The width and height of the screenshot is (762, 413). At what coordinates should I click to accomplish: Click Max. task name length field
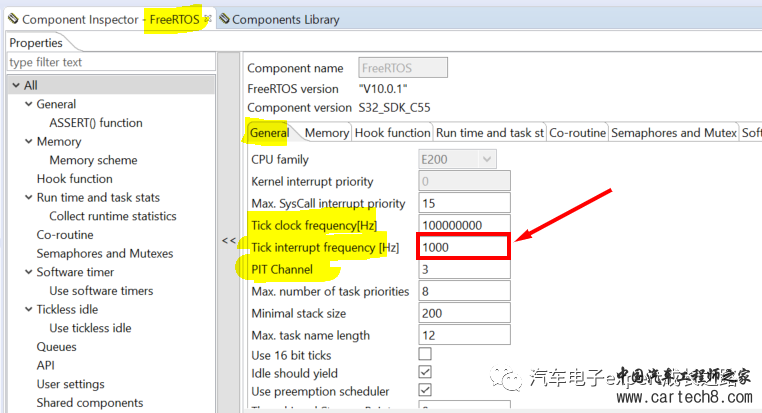[465, 335]
